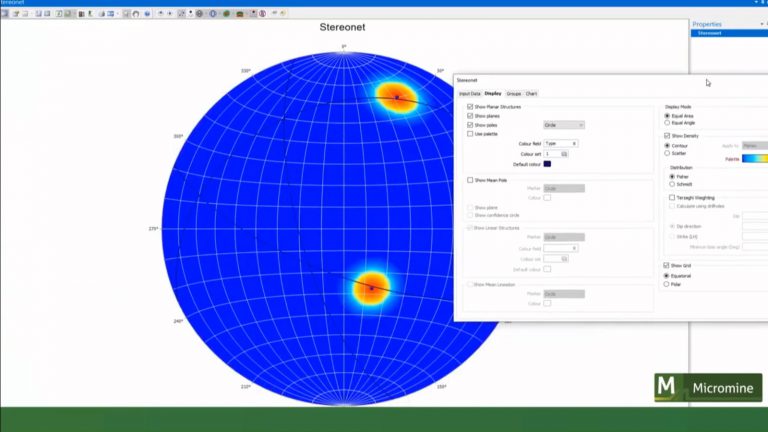The image size is (768, 432).
Task: Pick the Default colour dark blue swatch
Action: click(x=547, y=164)
